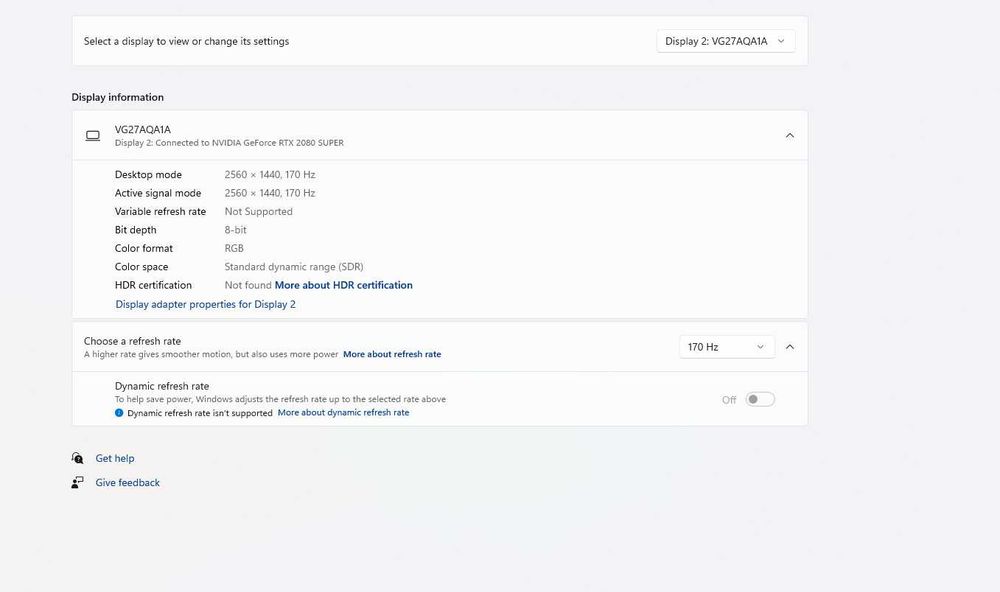Image resolution: width=1000 pixels, height=592 pixels.
Task: Open More about HDR certification link
Action: 343,285
